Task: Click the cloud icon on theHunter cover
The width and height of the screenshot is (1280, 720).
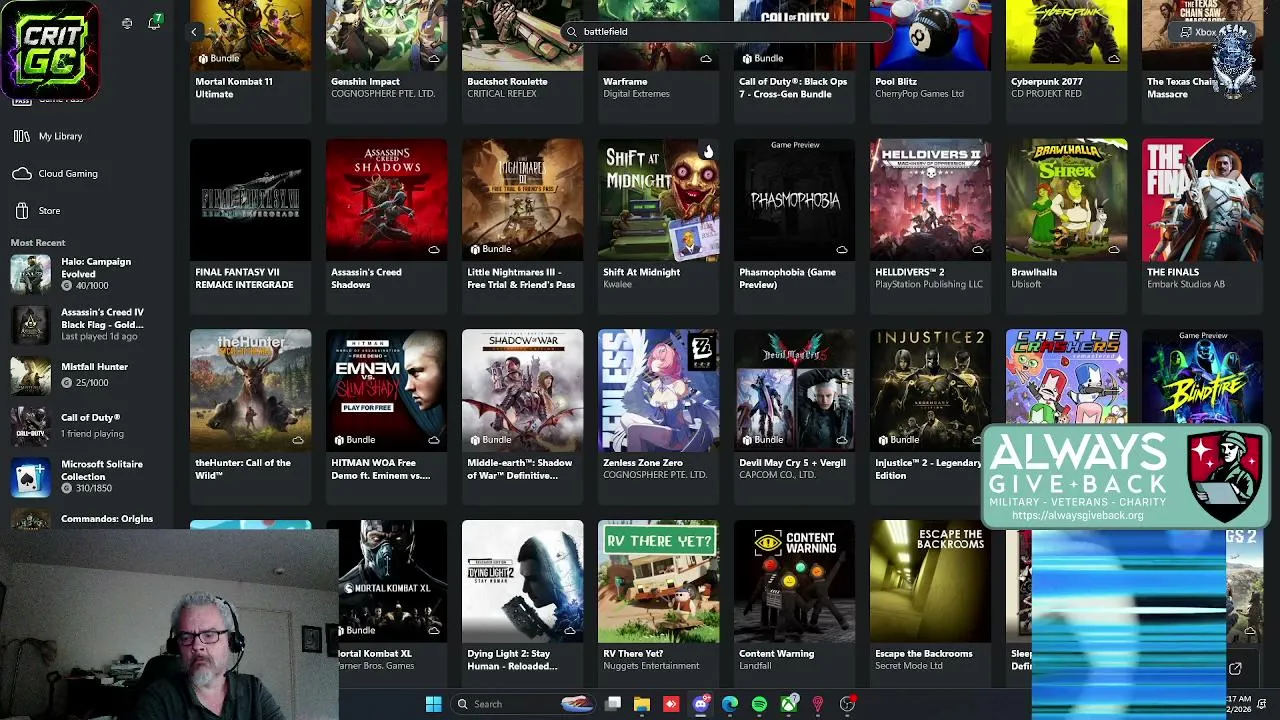Action: pyautogui.click(x=298, y=440)
